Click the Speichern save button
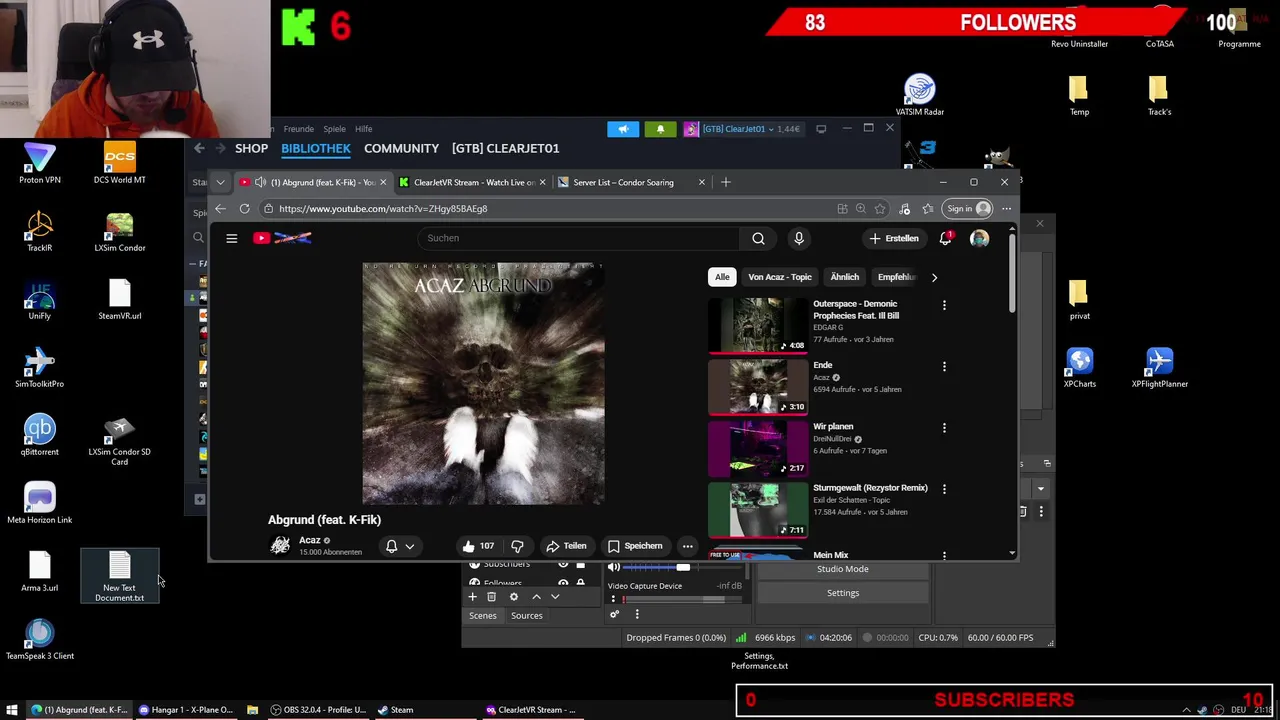The image size is (1280, 720). tap(635, 546)
